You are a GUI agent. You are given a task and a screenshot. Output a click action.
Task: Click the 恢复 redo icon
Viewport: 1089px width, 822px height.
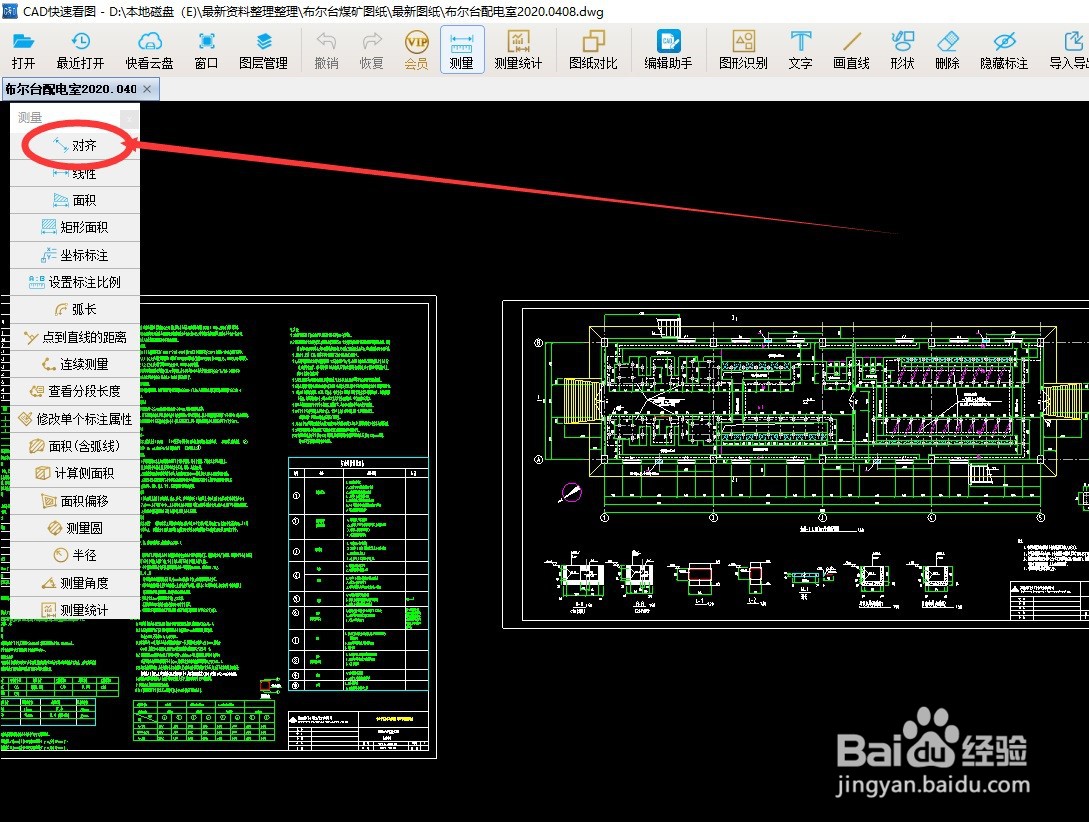[372, 50]
